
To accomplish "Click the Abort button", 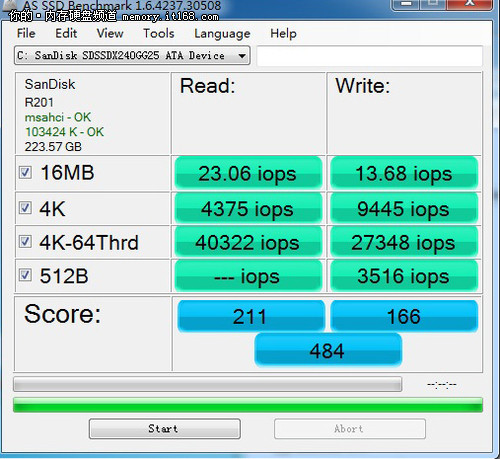I will 350,429.
